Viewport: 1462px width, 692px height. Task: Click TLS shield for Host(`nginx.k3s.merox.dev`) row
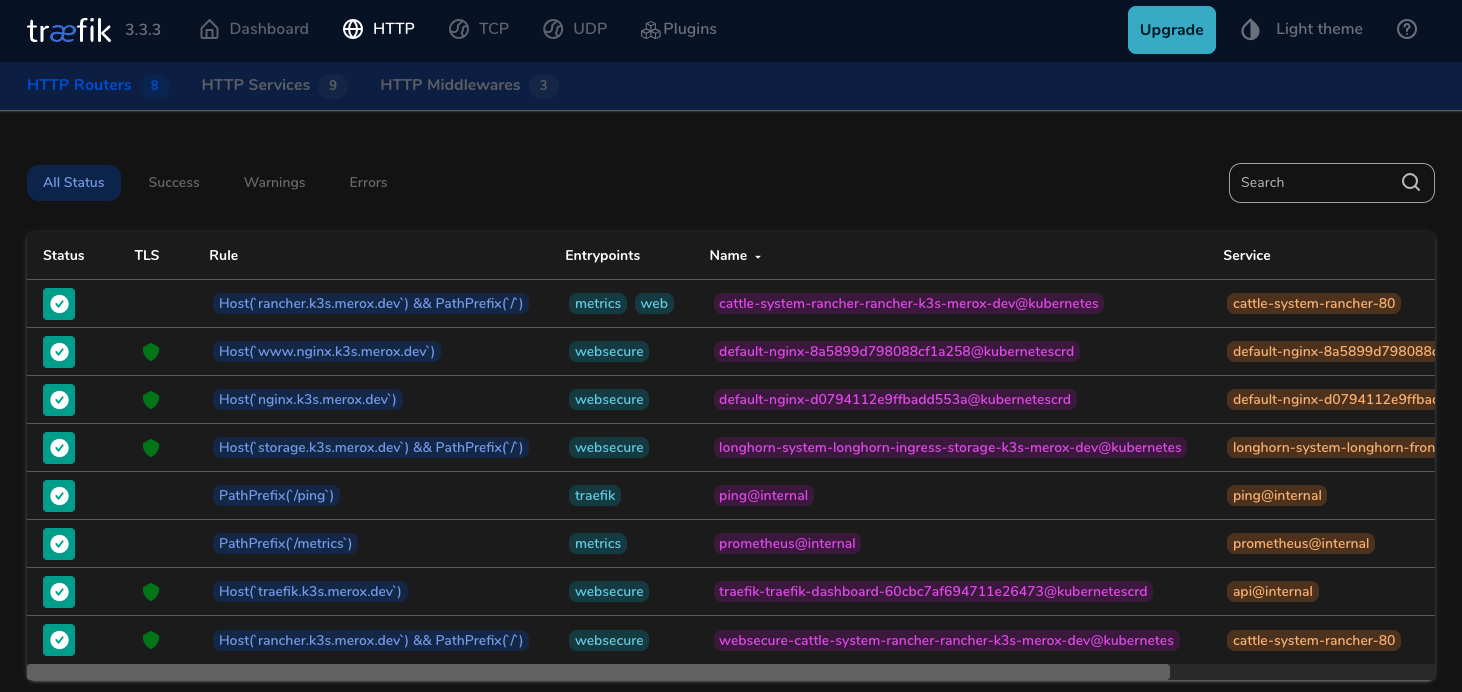coord(151,400)
